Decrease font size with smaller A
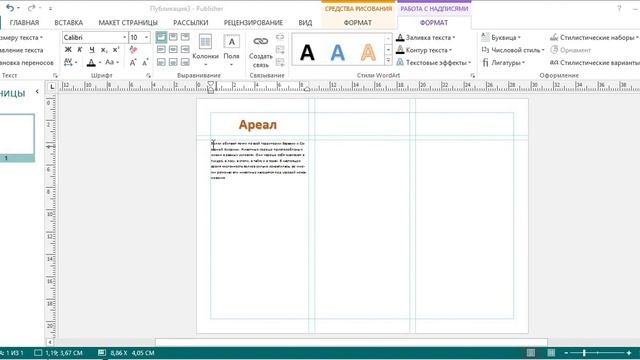640x360 pixels. coord(145,62)
